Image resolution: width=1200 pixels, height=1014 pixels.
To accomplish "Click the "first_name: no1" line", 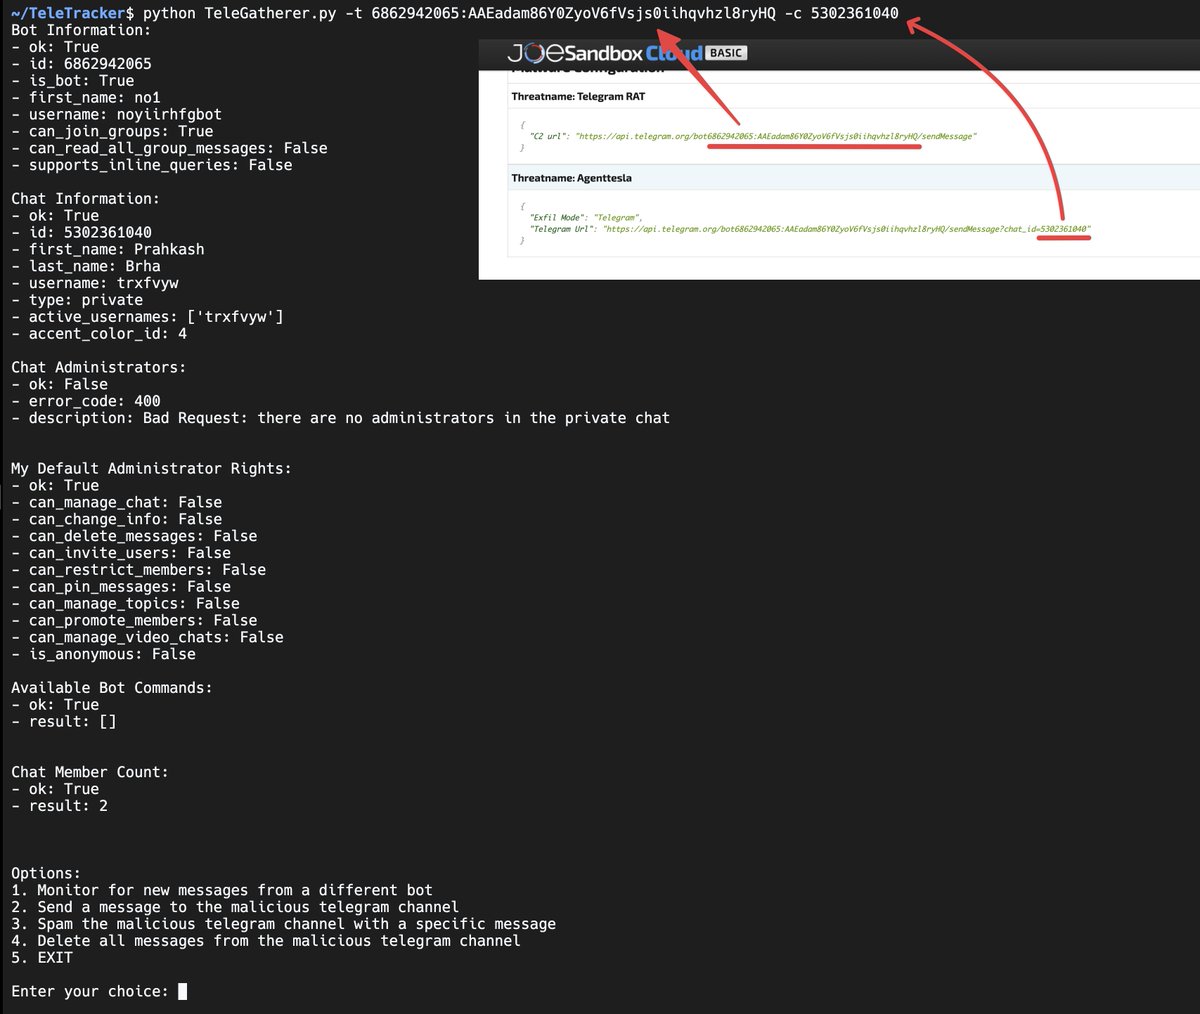I will 86,98.
